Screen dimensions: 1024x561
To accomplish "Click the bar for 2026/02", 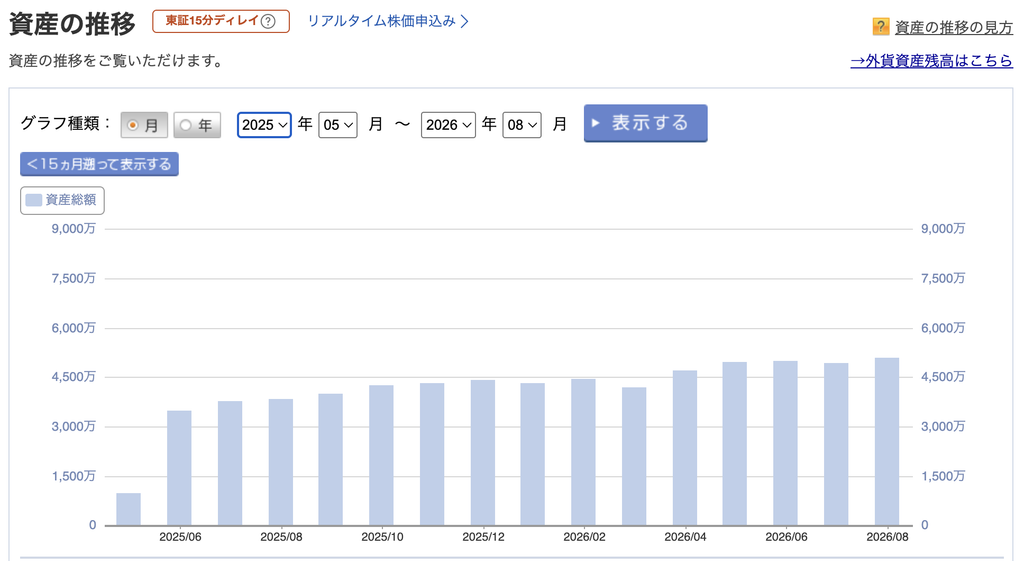I will pos(583,452).
